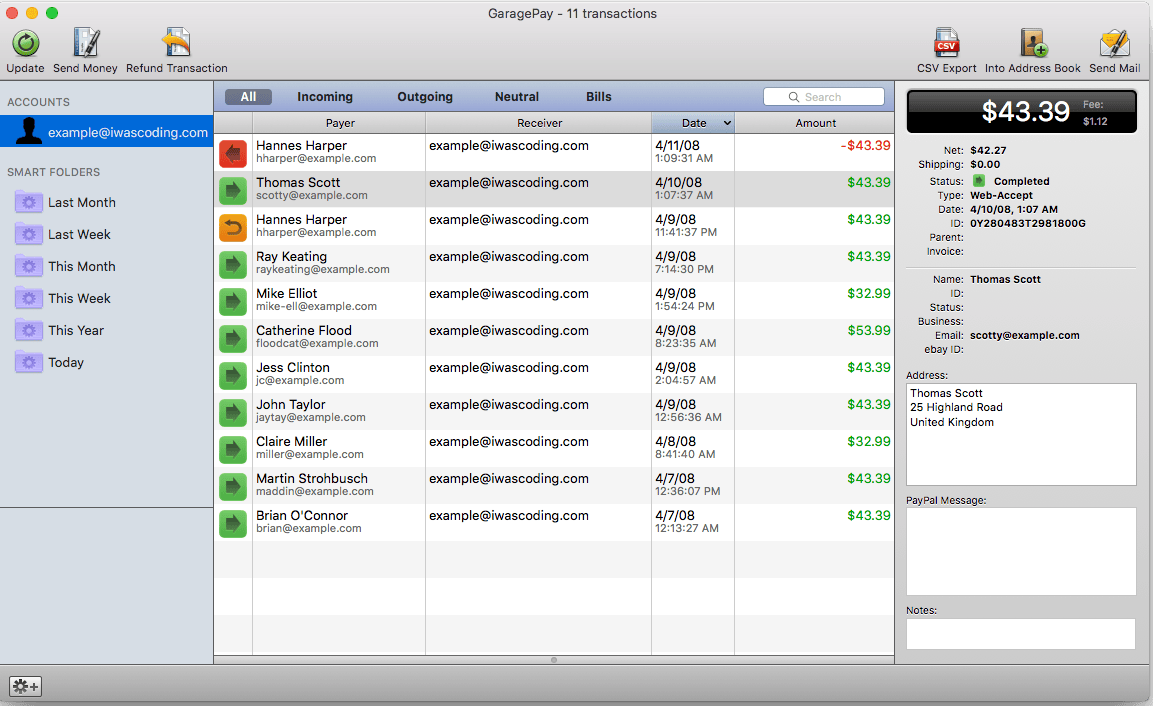Viewport: 1153px width, 706px height.
Task: Click the green arrow icon beside Catherine Flood
Action: point(233,338)
